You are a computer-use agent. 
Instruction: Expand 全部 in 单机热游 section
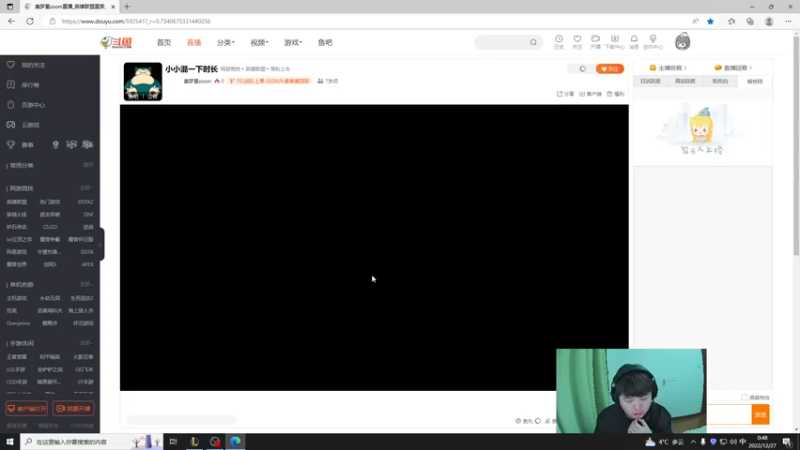tap(86, 284)
